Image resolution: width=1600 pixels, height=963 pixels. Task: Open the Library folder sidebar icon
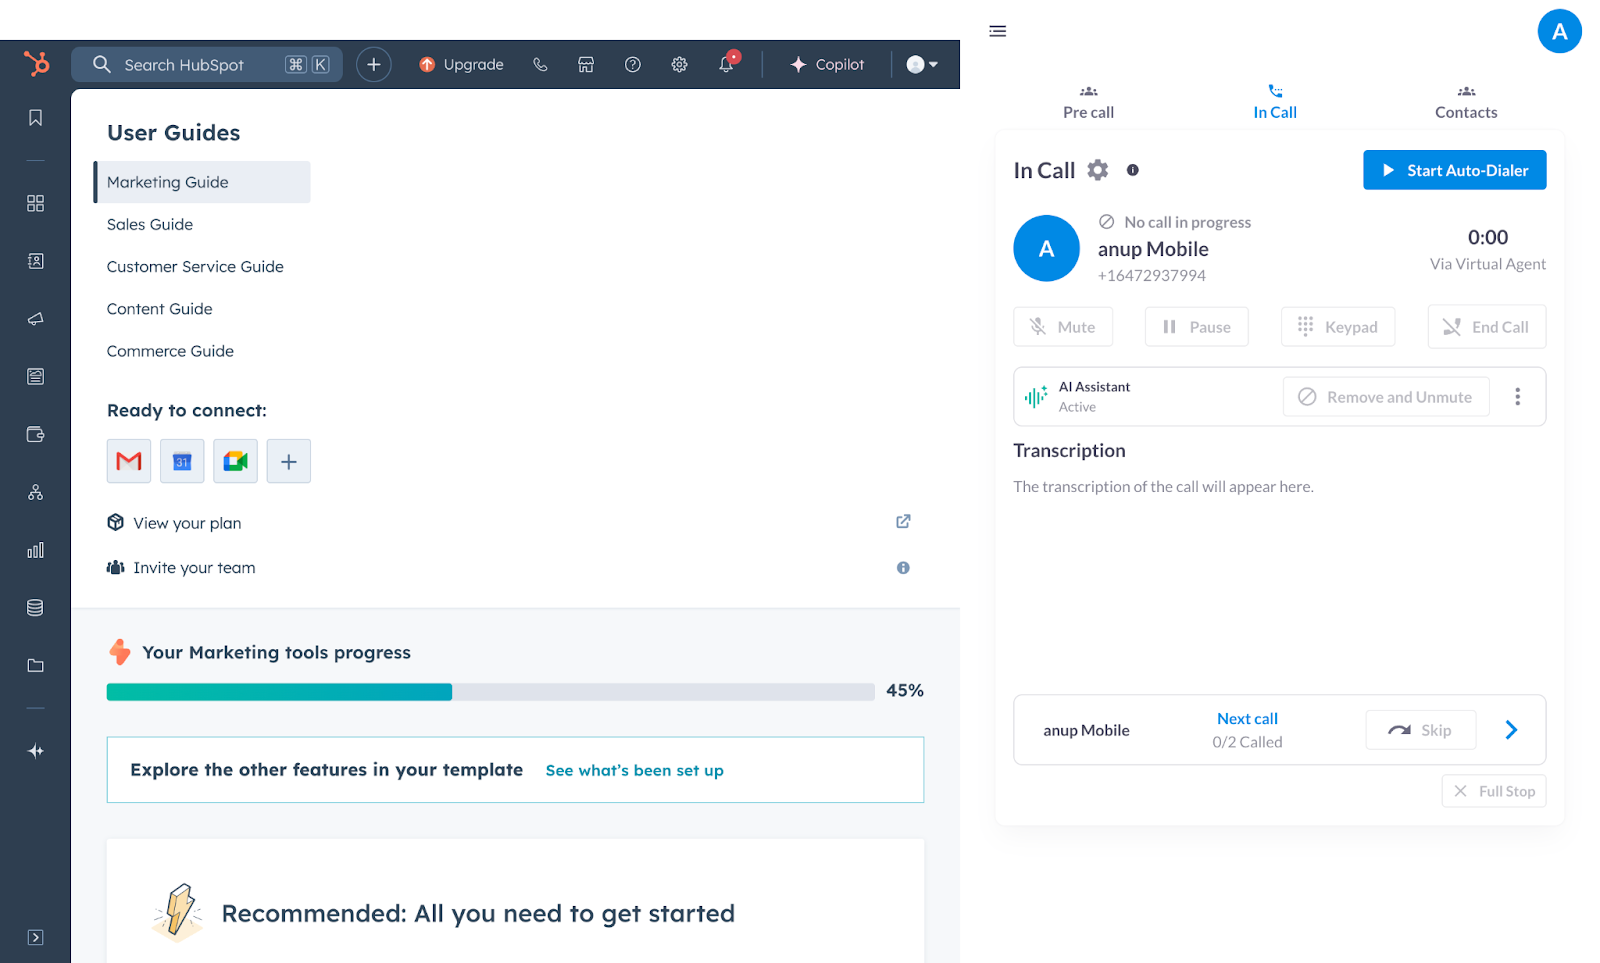35,665
